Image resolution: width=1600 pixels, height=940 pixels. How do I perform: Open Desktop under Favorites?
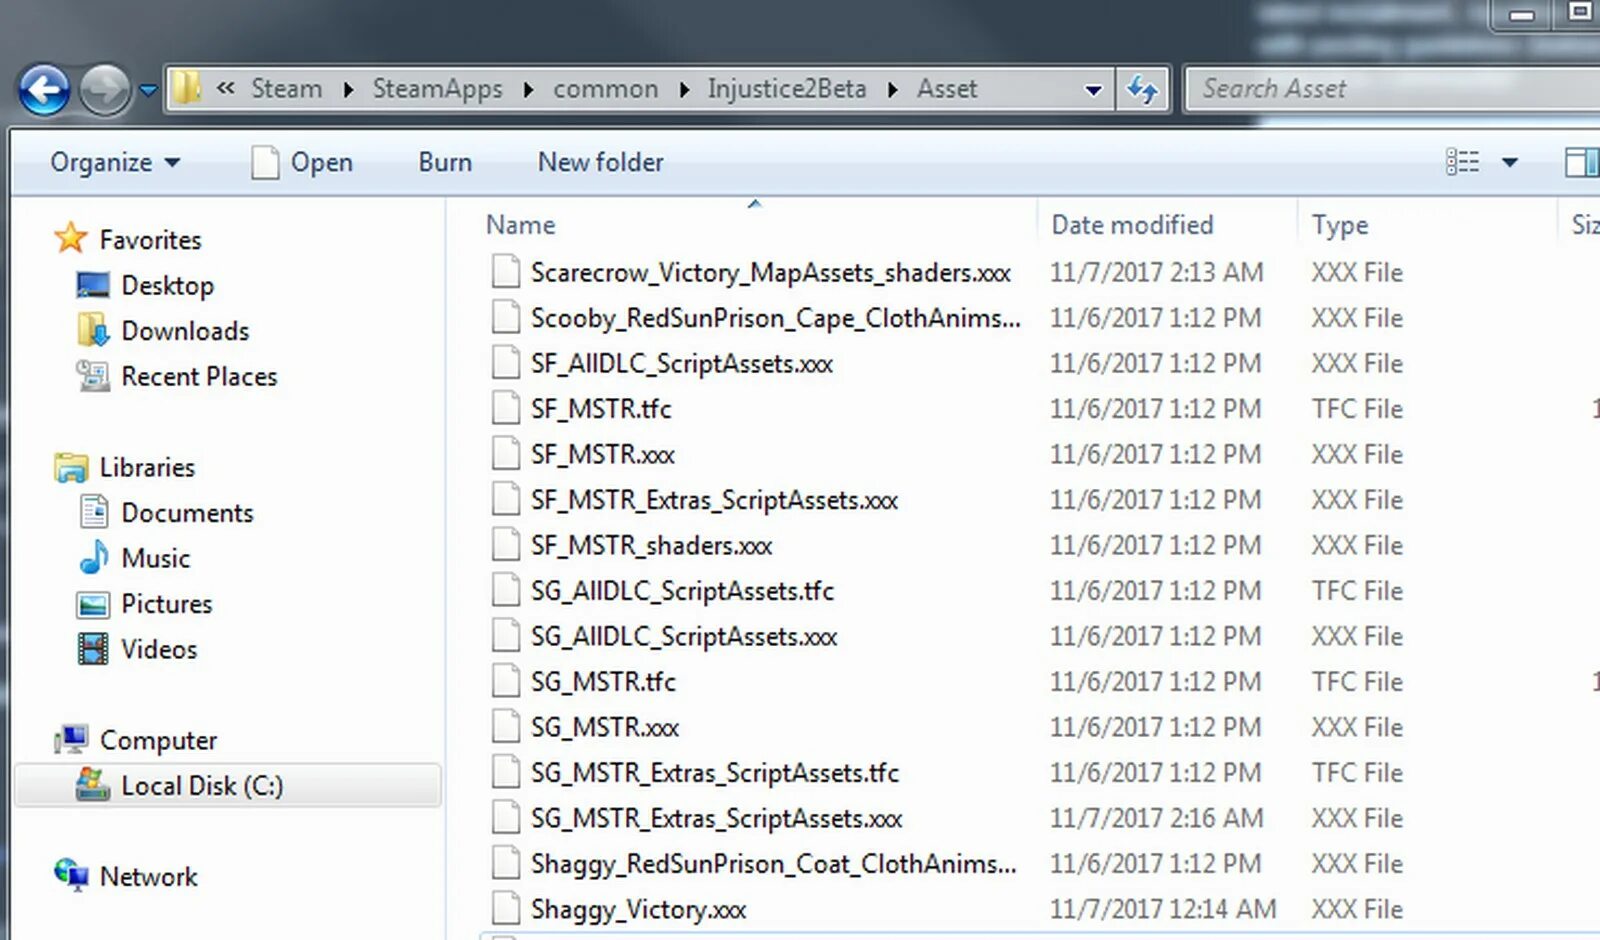pos(167,286)
